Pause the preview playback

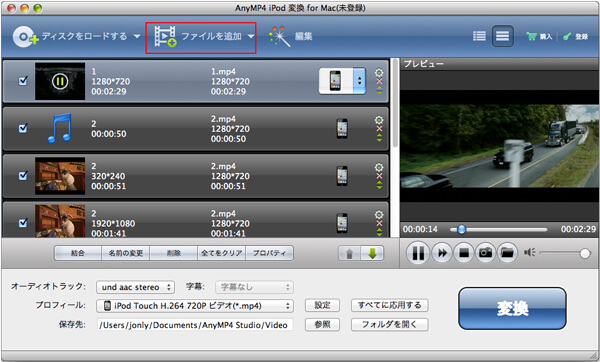point(418,253)
